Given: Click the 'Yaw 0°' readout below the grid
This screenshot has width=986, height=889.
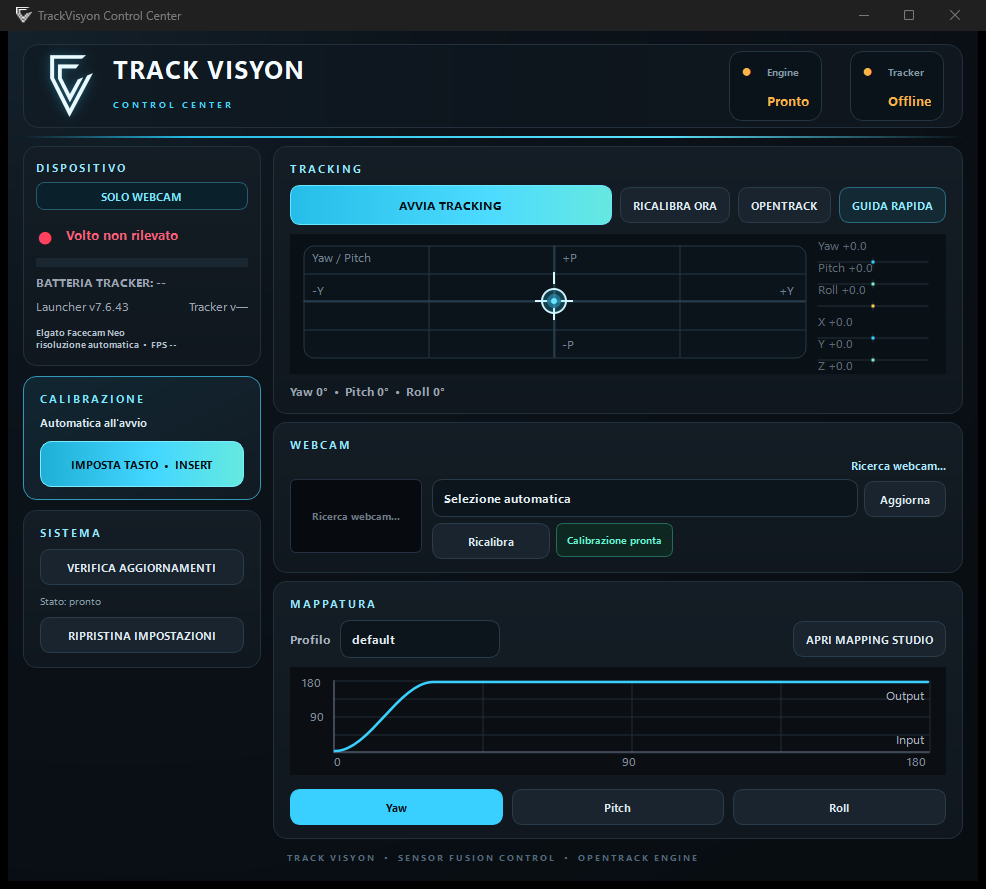Looking at the screenshot, I should (309, 392).
